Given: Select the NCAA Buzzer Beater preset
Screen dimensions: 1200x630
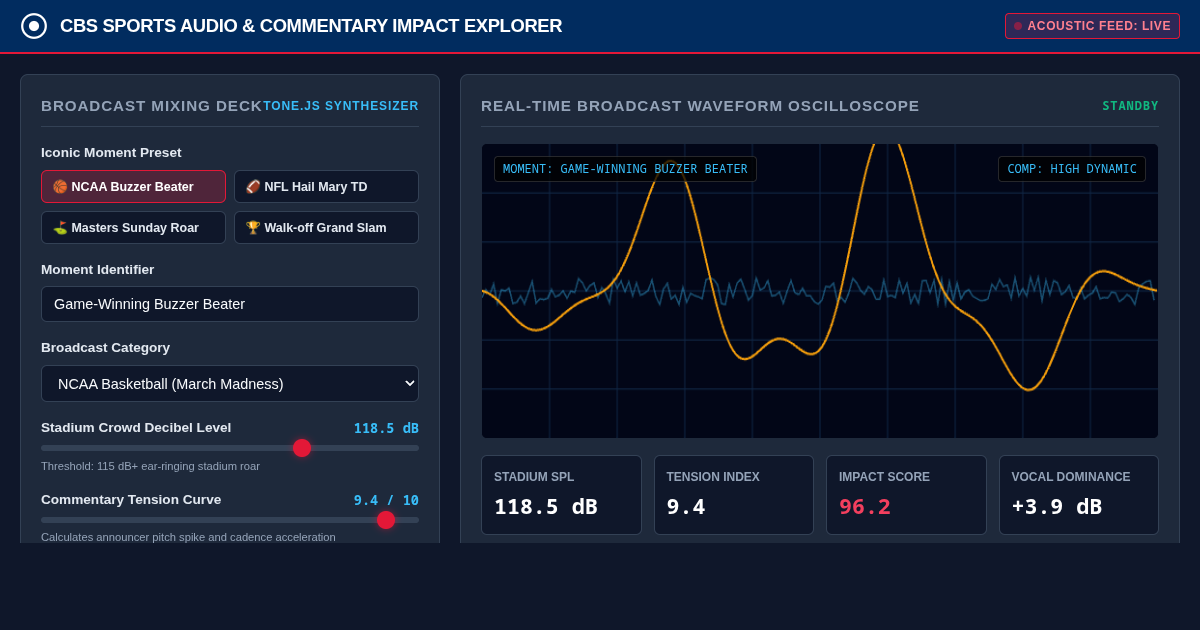Looking at the screenshot, I should point(133,187).
